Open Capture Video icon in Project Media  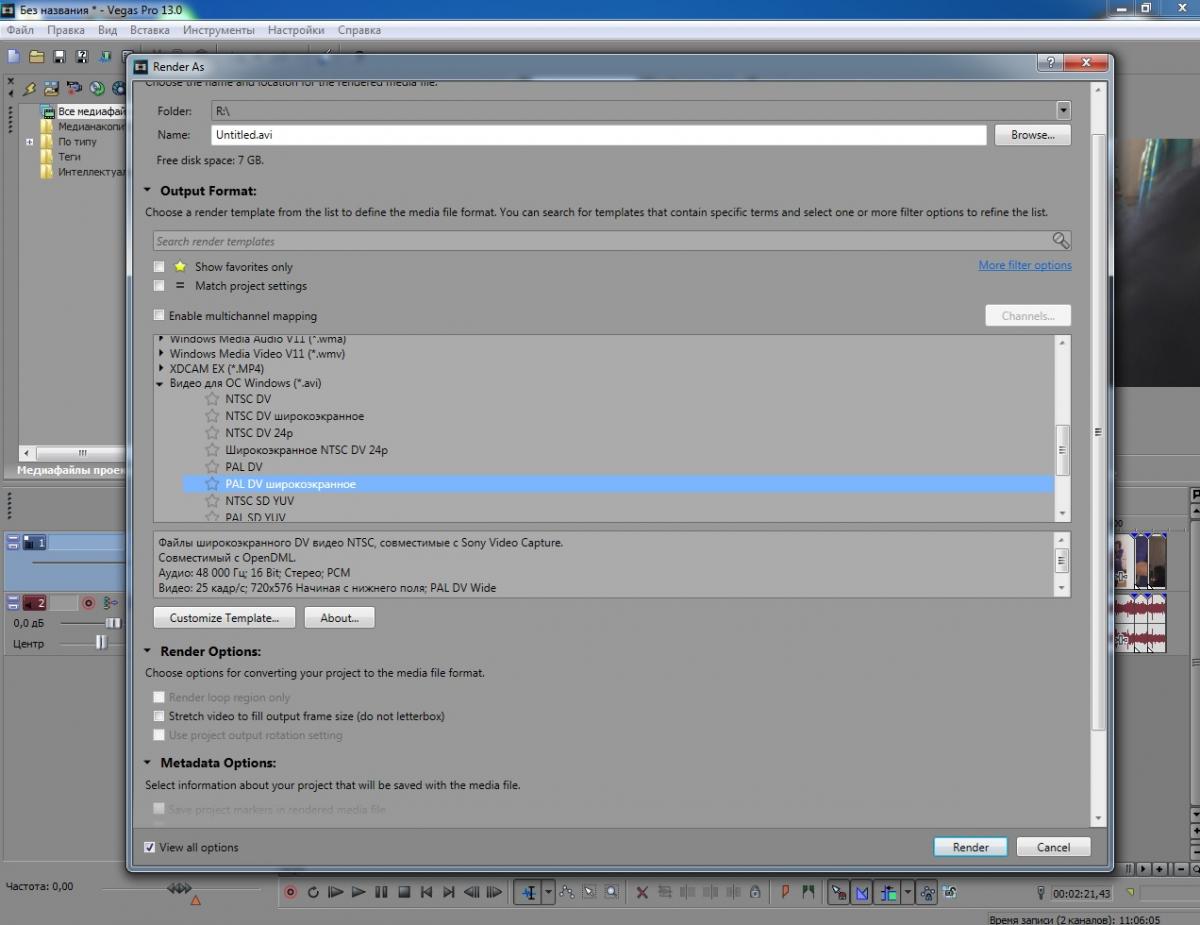[x=74, y=88]
